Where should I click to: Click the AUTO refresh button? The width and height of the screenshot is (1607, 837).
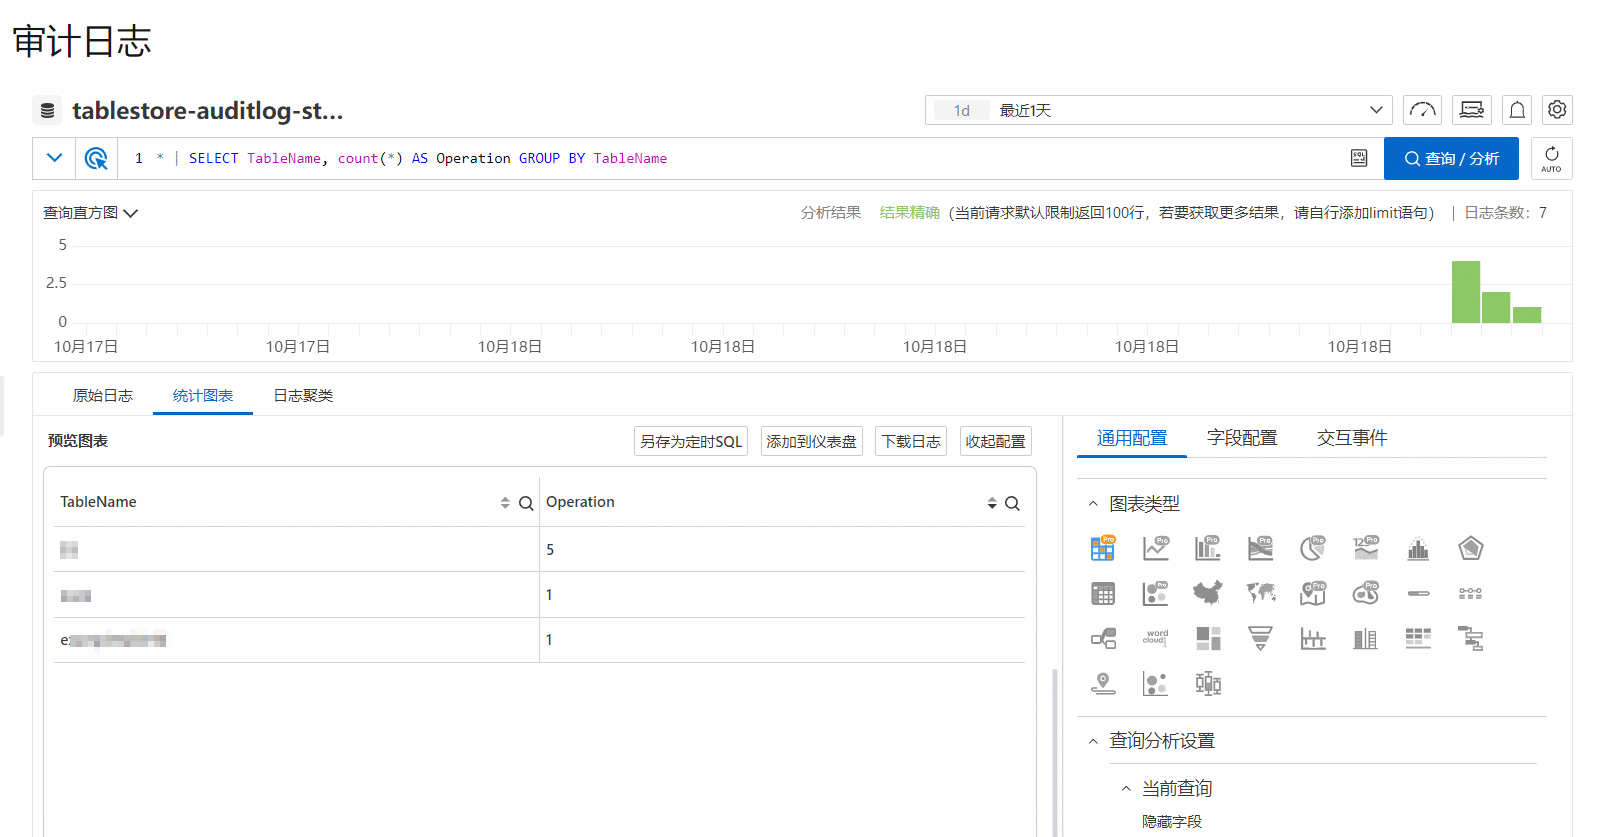point(1551,158)
